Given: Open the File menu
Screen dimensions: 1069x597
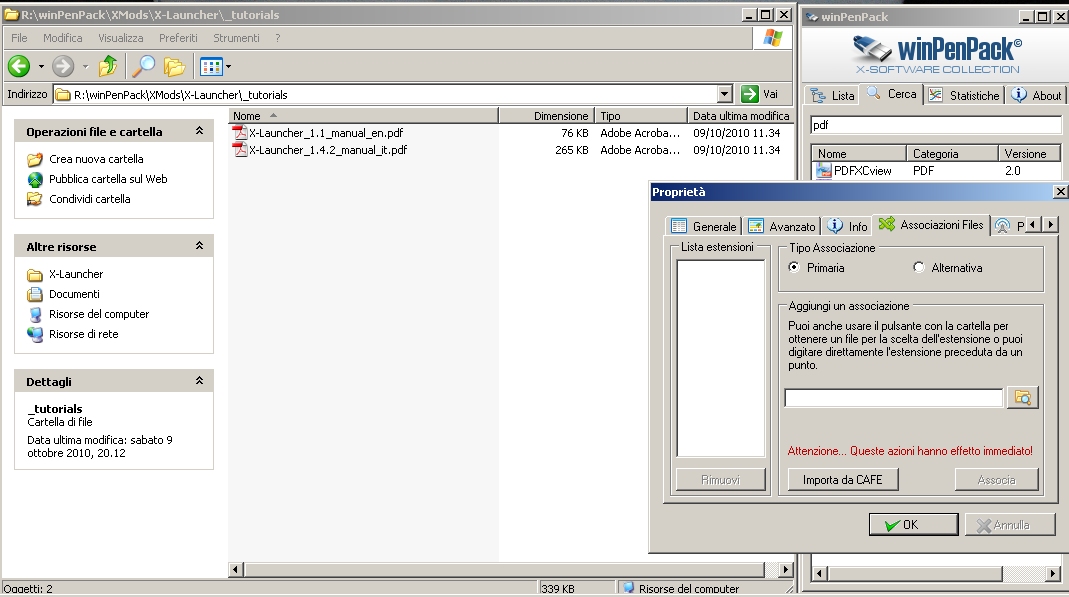Looking at the screenshot, I should [x=19, y=38].
